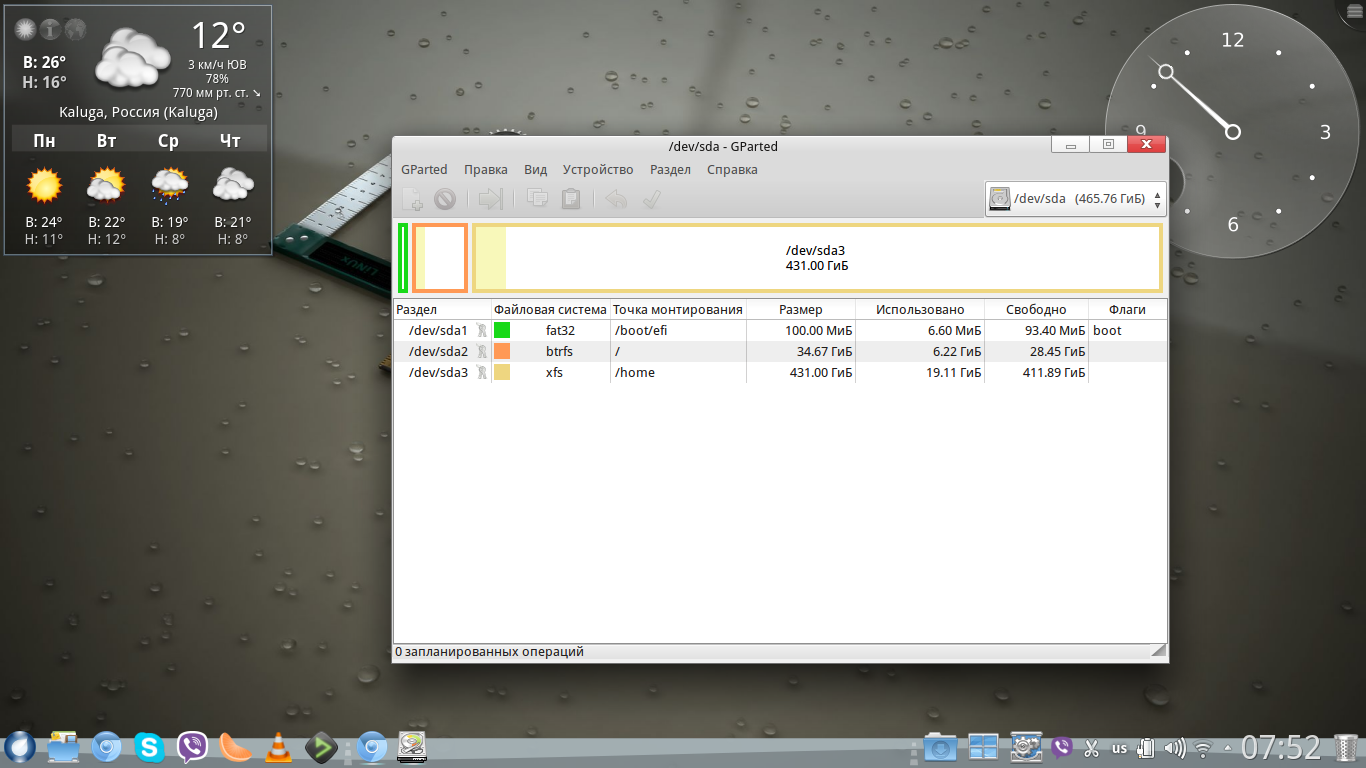
Task: Click the key icon in the /dev/sda3 row
Action: [481, 372]
